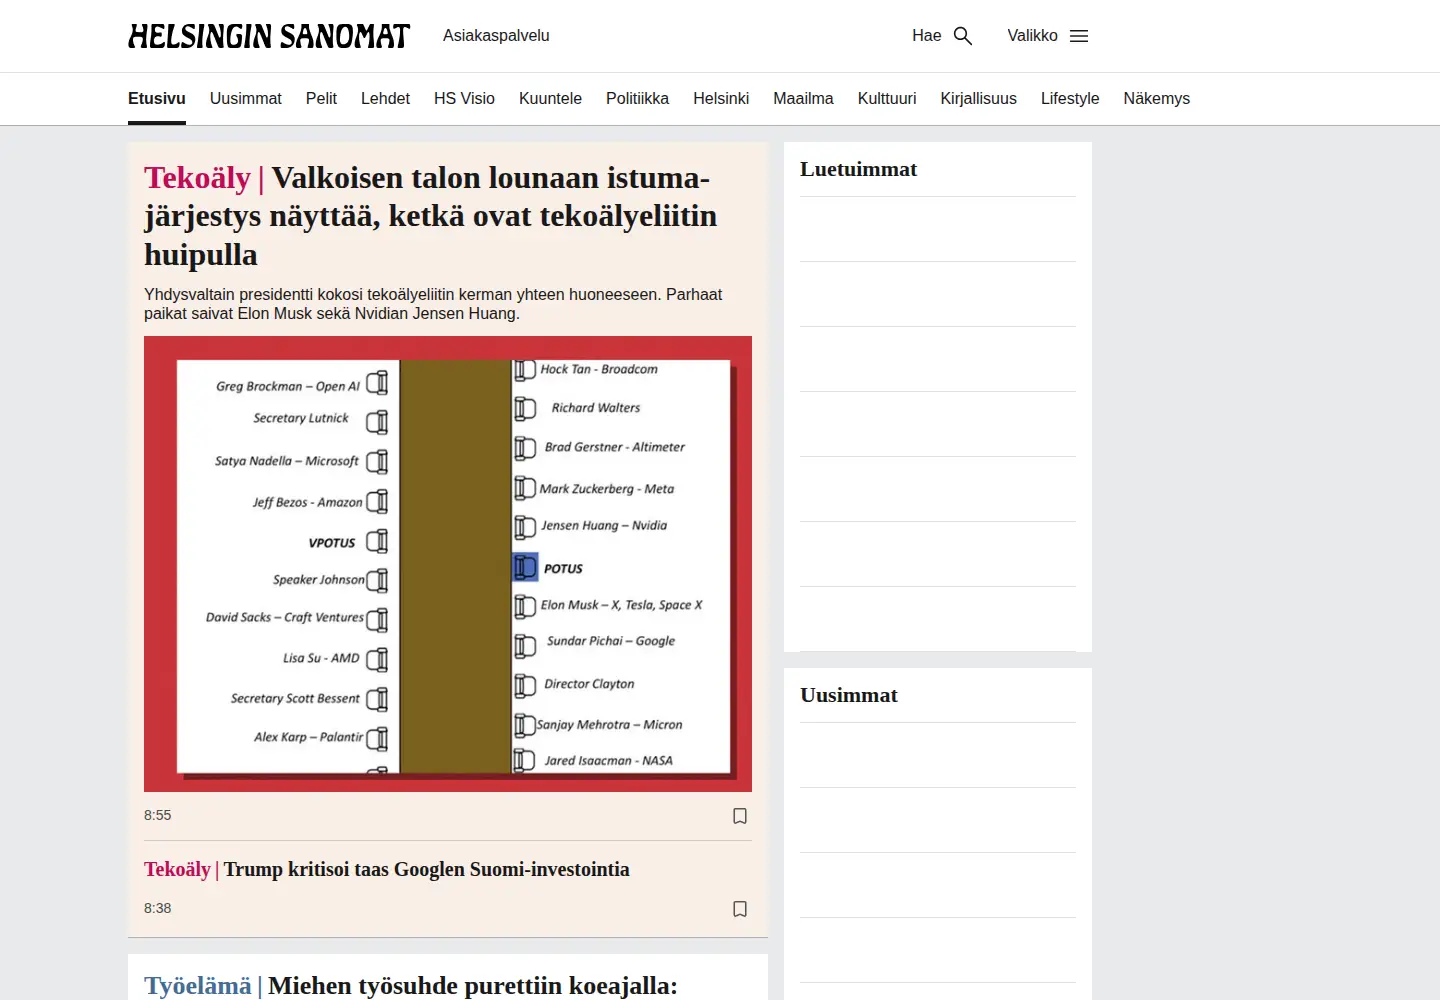Image resolution: width=1440 pixels, height=1000 pixels.
Task: Navigate to Maailma section
Action: (803, 98)
